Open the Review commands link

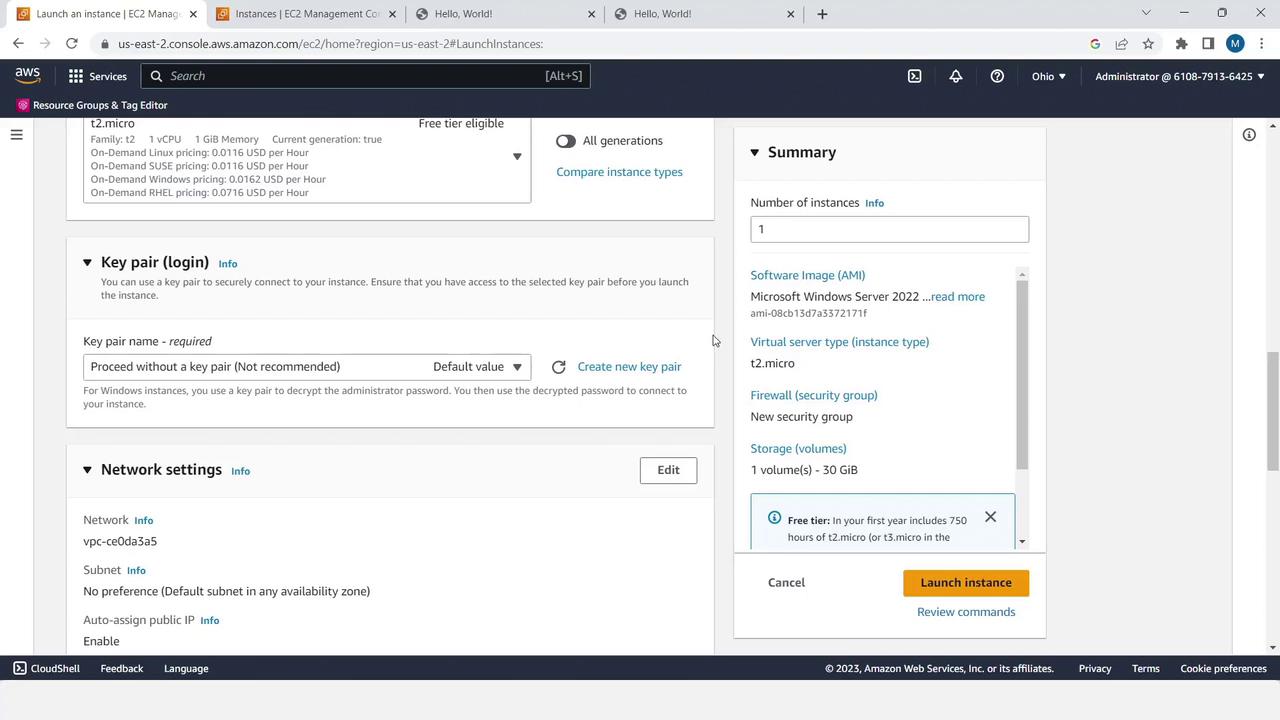pyautogui.click(x=966, y=612)
